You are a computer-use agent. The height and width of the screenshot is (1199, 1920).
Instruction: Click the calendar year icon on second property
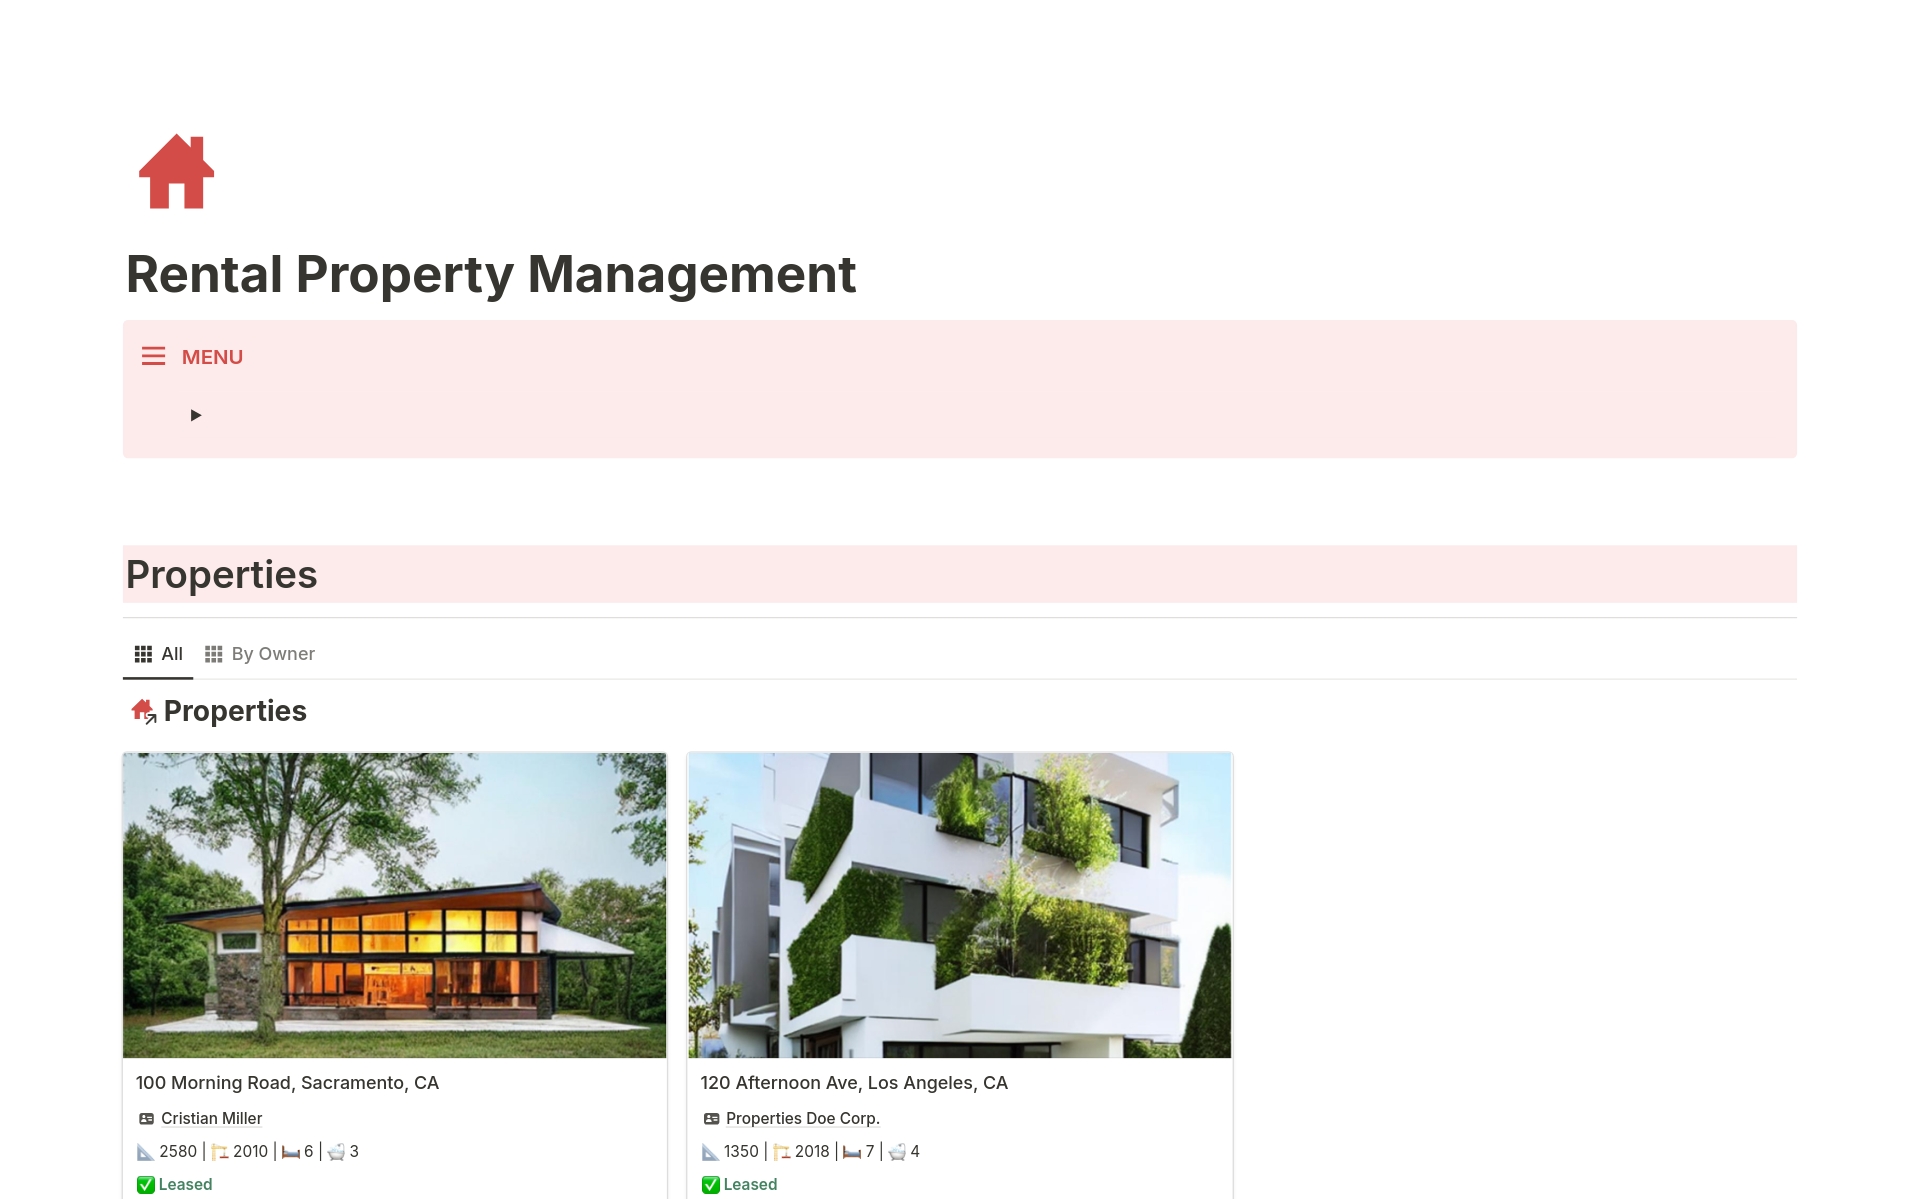pos(778,1151)
